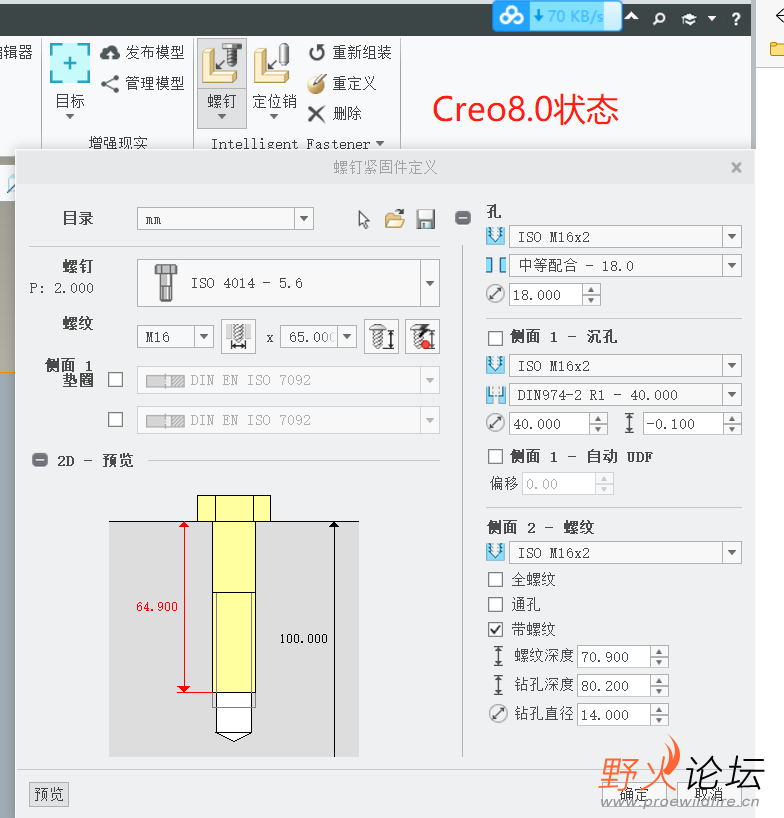
Task: Click the pitch value 'P: 2.000' text
Action: coord(62,288)
